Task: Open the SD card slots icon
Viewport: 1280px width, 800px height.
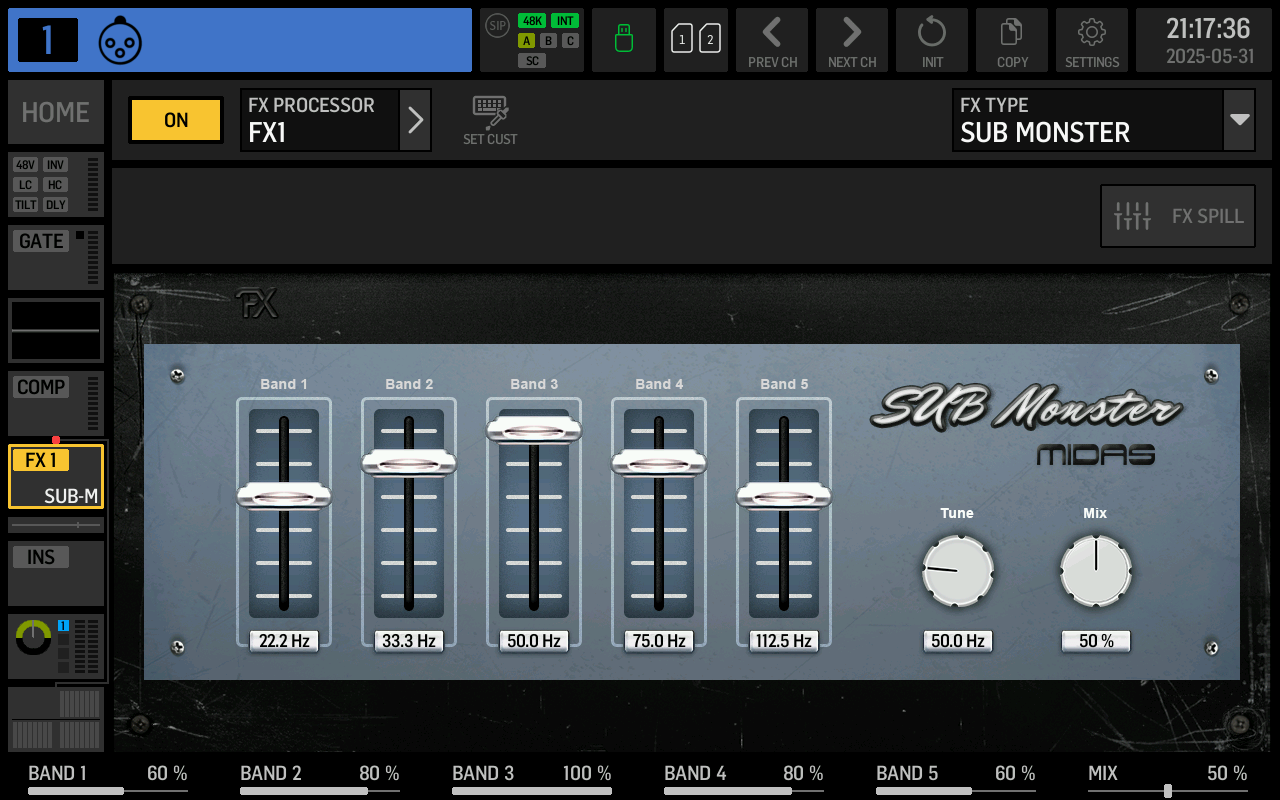Action: pos(696,40)
